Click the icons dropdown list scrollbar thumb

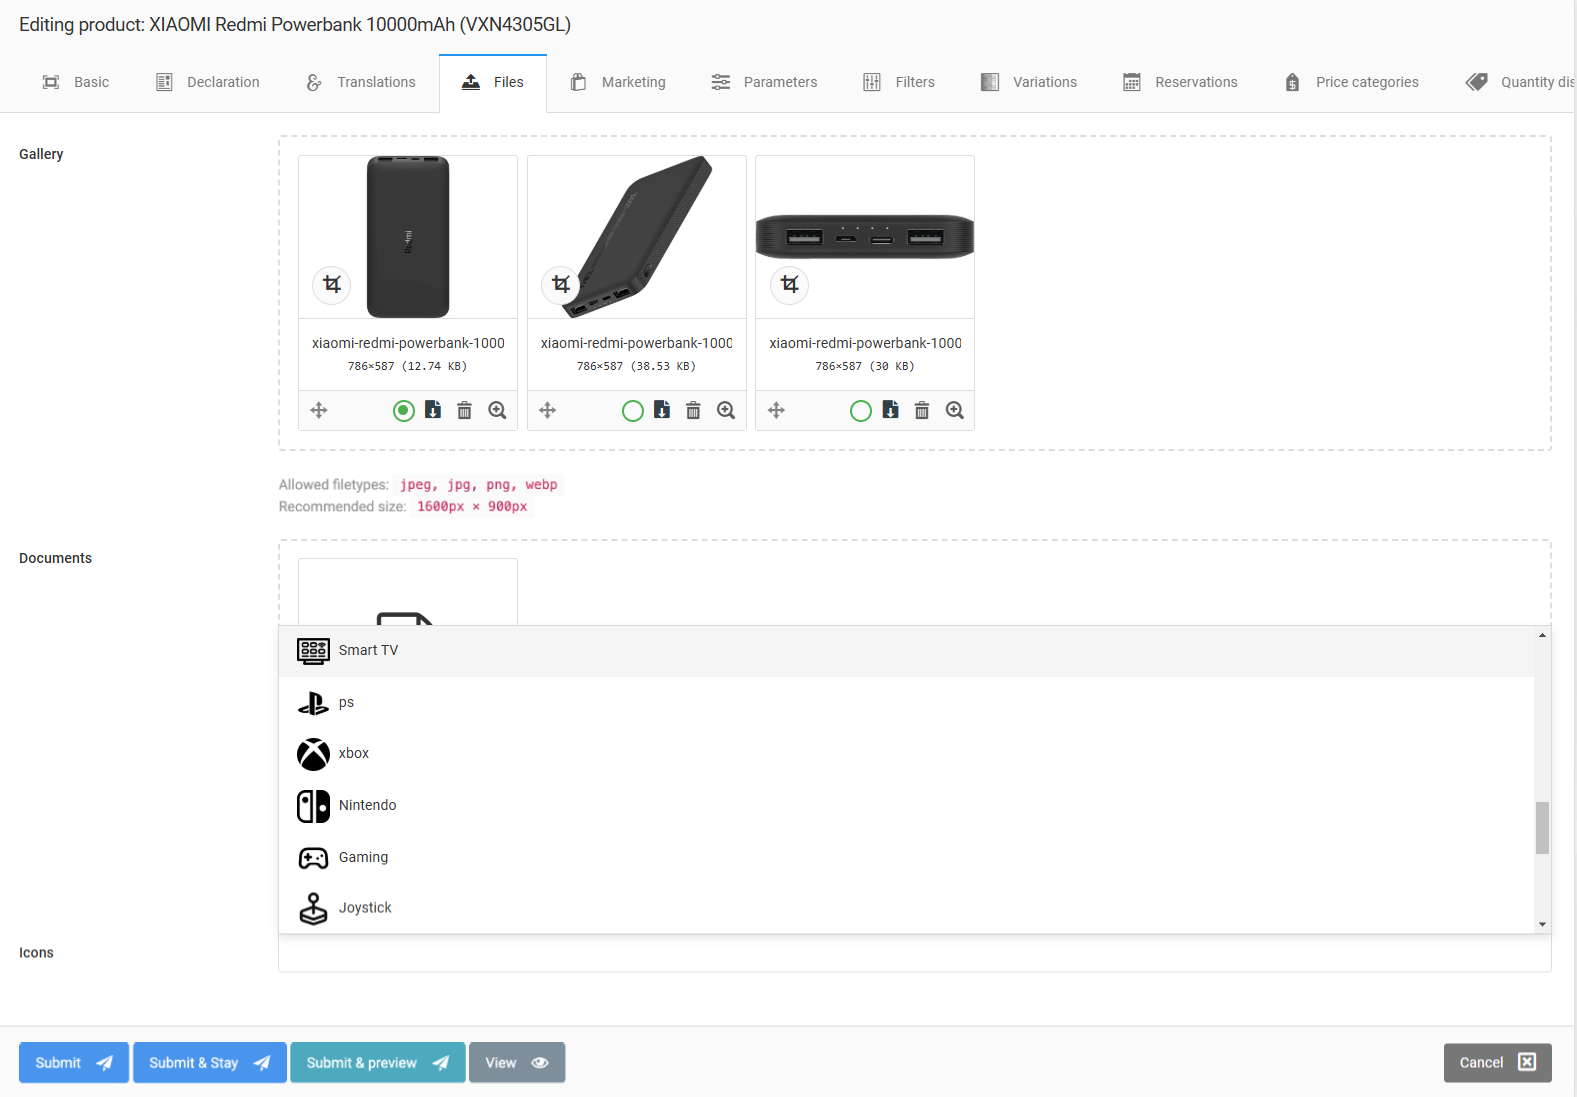[1542, 828]
